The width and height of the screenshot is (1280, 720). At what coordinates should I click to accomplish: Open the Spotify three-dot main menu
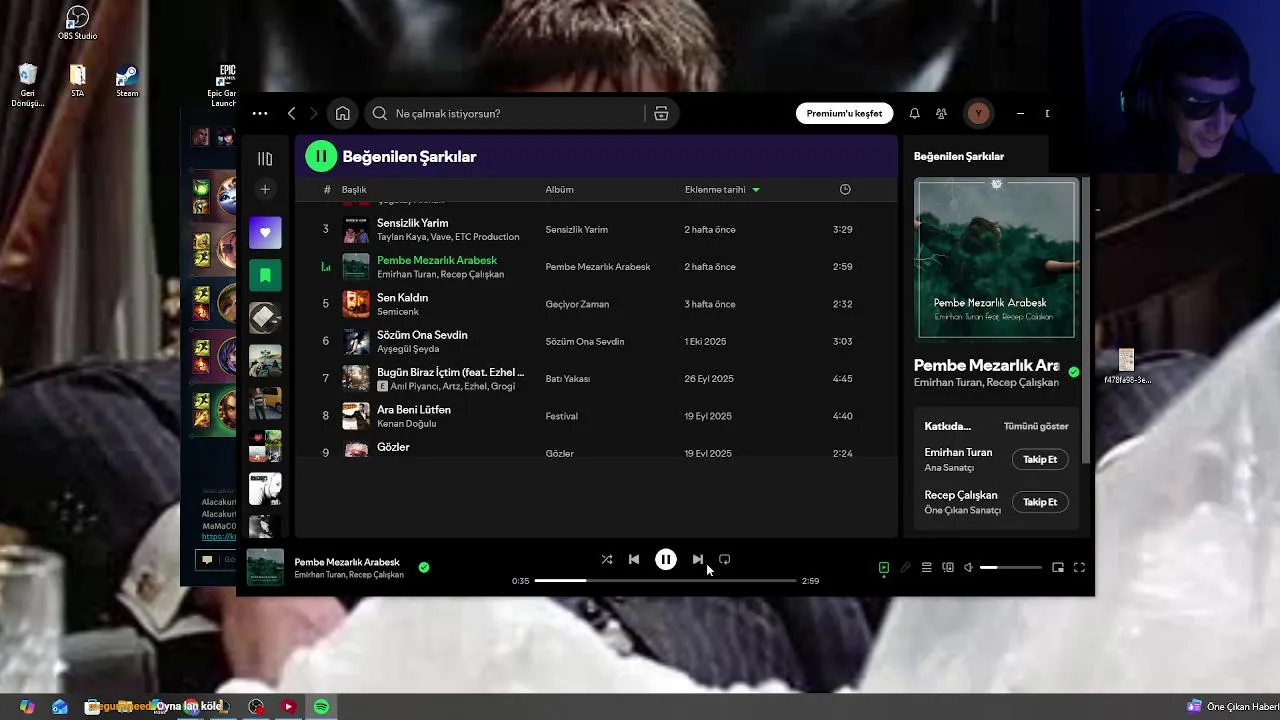[260, 114]
